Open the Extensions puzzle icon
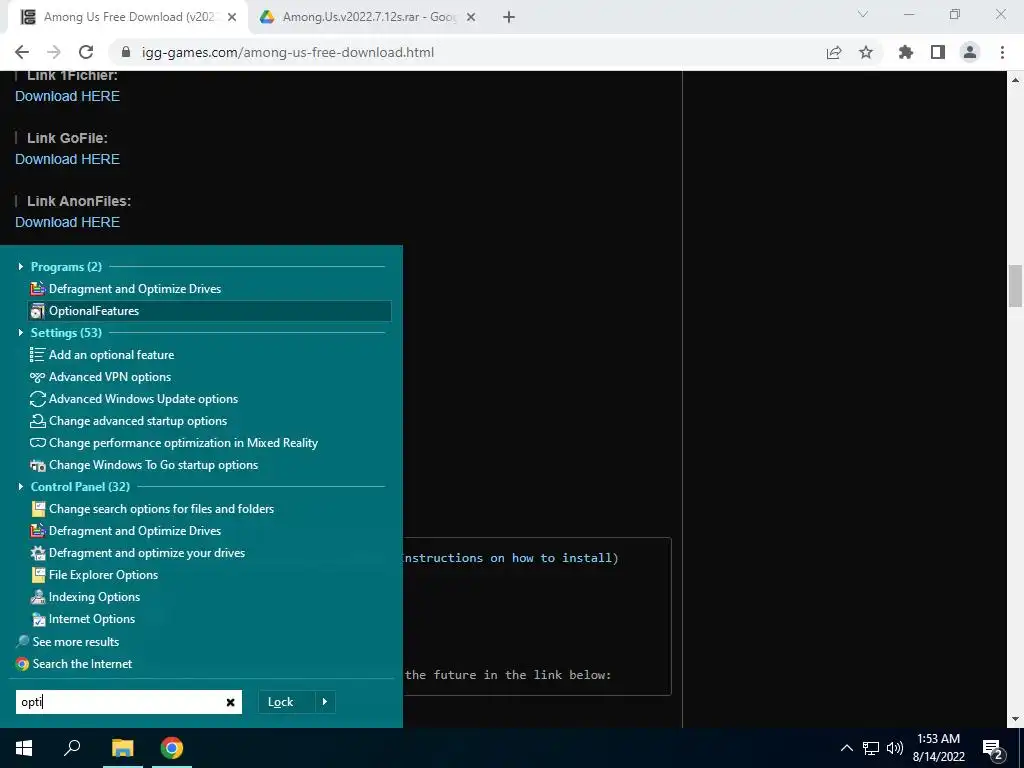1024x768 pixels. [906, 52]
